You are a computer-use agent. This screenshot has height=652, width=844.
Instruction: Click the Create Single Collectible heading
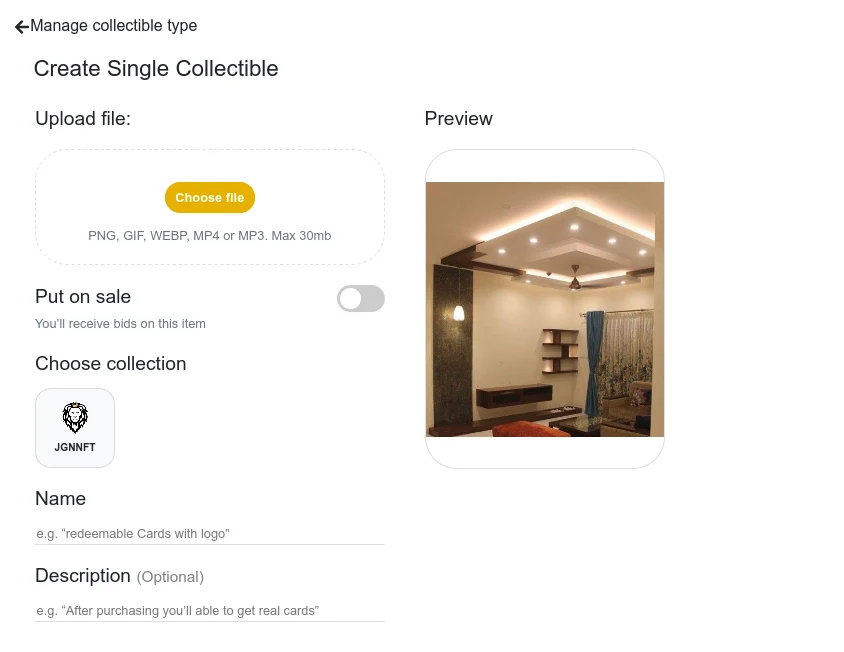[156, 69]
